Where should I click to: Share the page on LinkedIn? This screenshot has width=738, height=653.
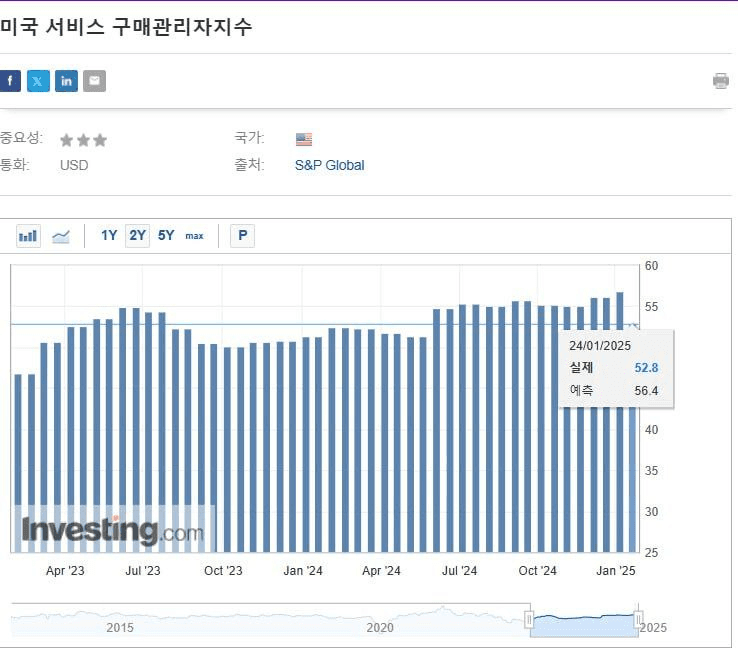(x=66, y=81)
